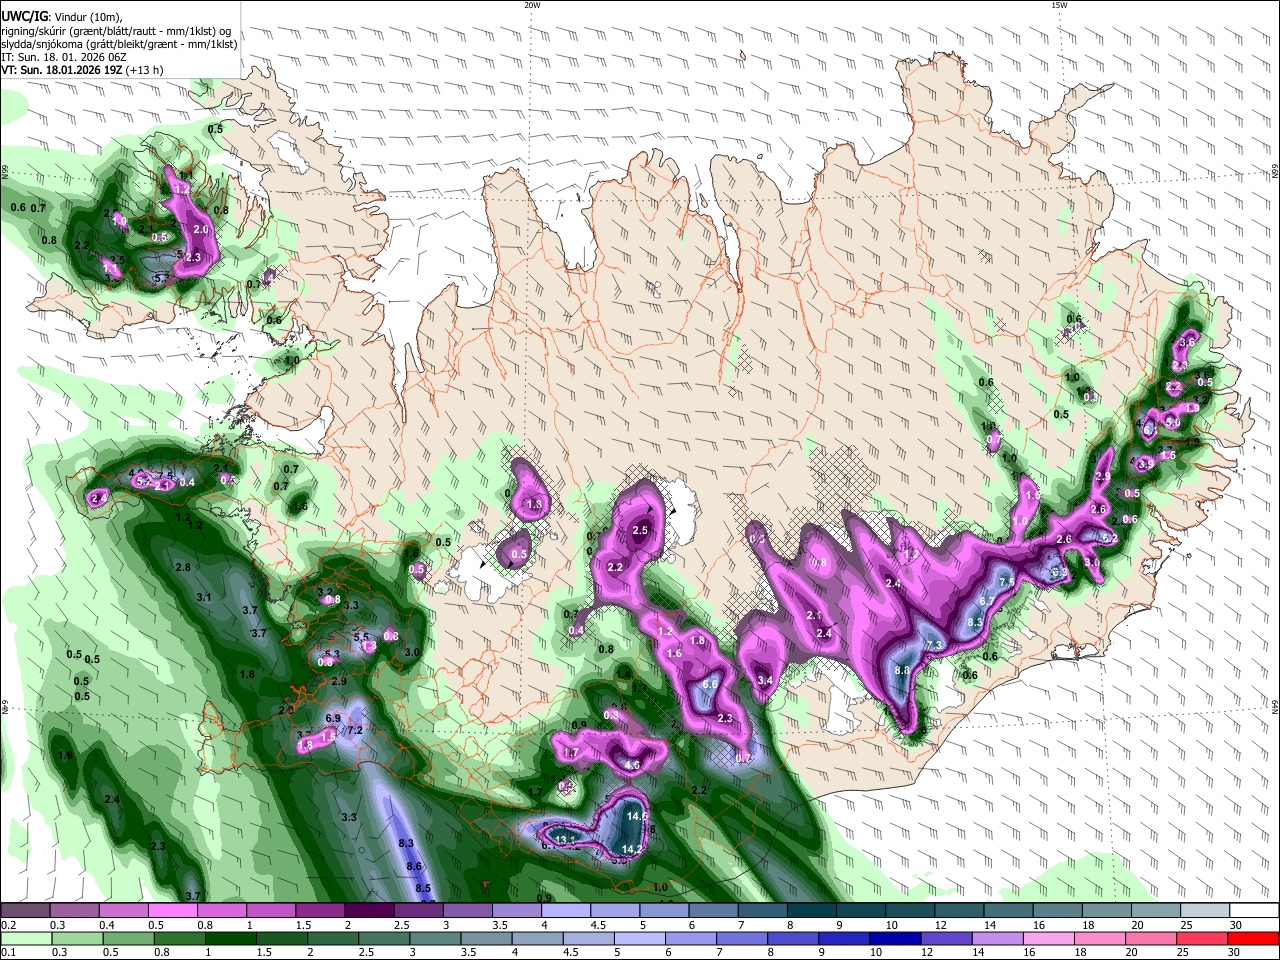
Task: Click the '15W' longitude label
Action: point(1059,5)
